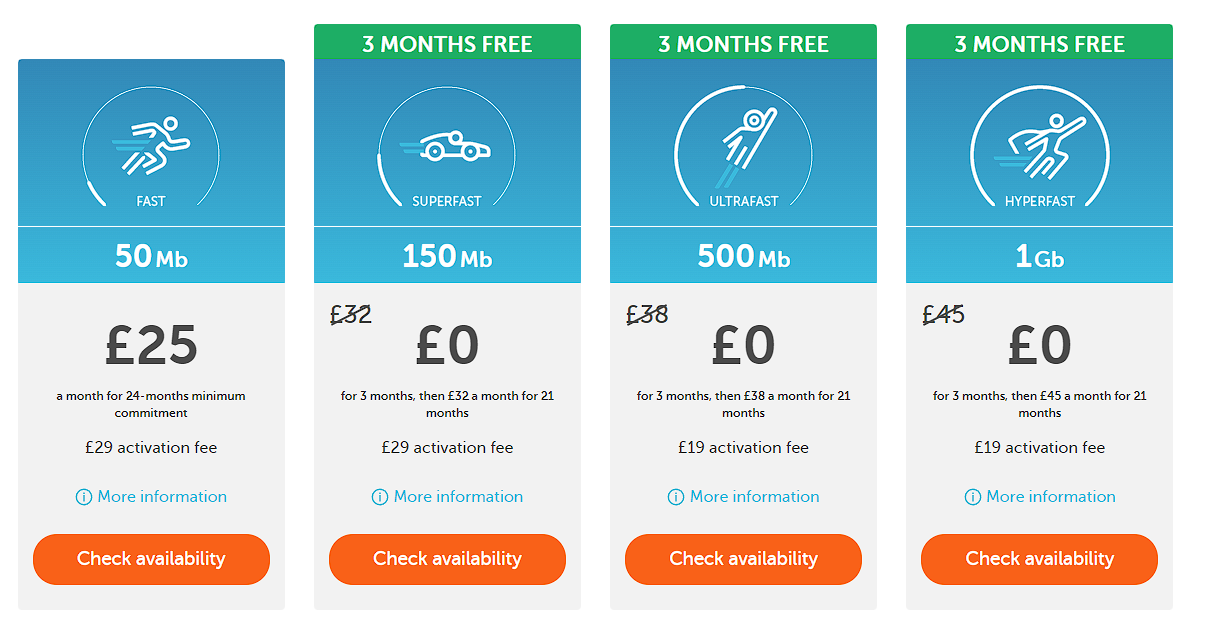Click info icon in the 50Mb plan
This screenshot has width=1207, height=619.
point(84,497)
